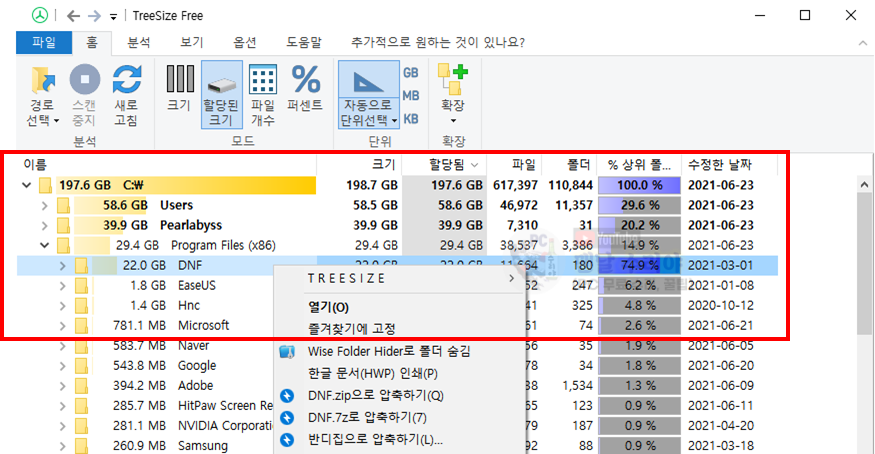Expand the Users folder
875x454 pixels.
pos(45,206)
